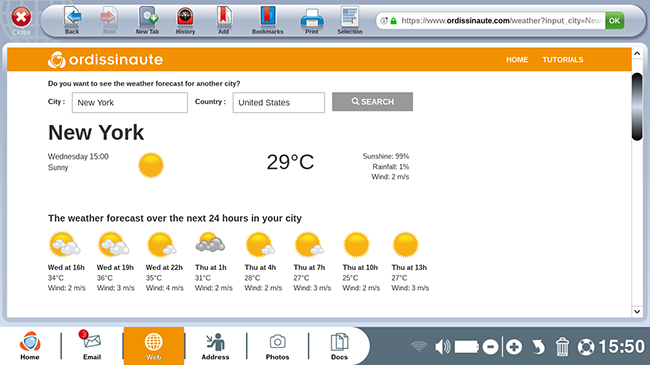Click the 29°C temperature reading
This screenshot has width=650, height=365.
pos(290,162)
